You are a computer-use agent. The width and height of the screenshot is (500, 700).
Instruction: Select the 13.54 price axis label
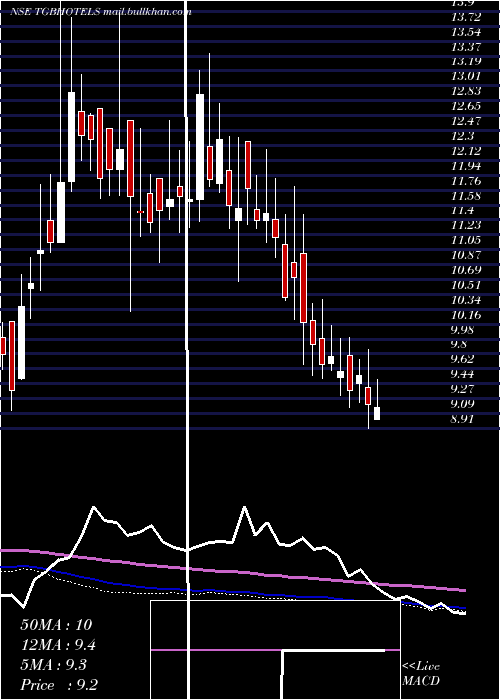pyautogui.click(x=466, y=32)
